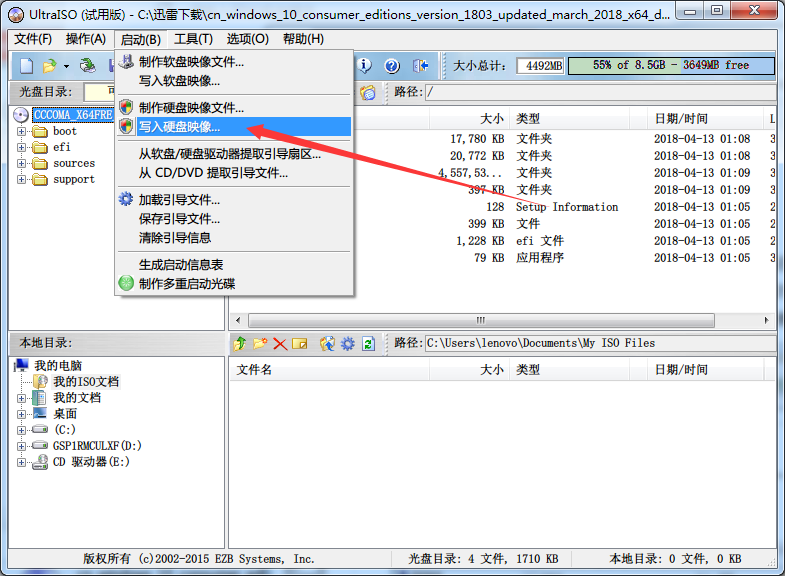
Task: Click the CD 驱动器(E:) drive icon
Action: (x=40, y=462)
